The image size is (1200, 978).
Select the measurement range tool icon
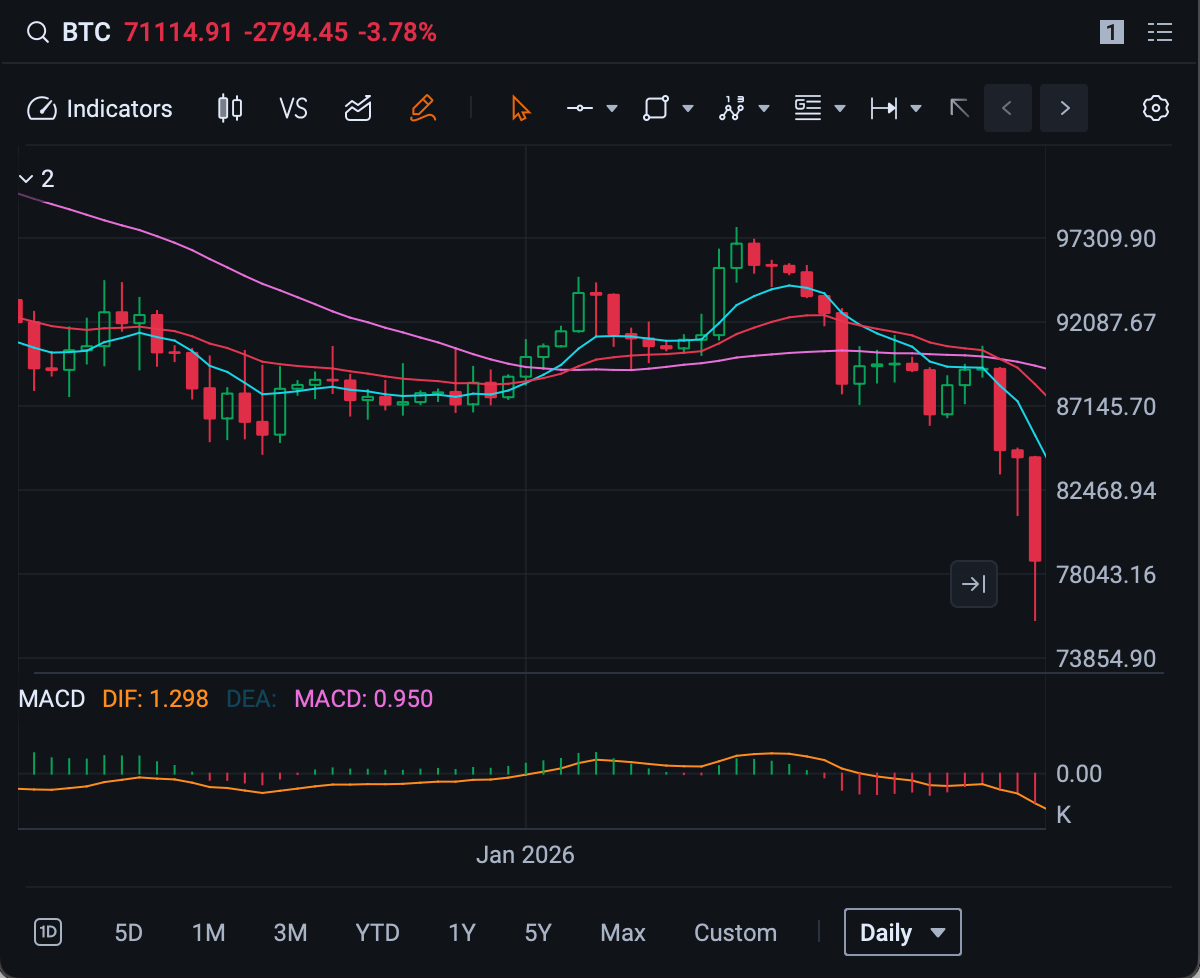pyautogui.click(x=884, y=109)
